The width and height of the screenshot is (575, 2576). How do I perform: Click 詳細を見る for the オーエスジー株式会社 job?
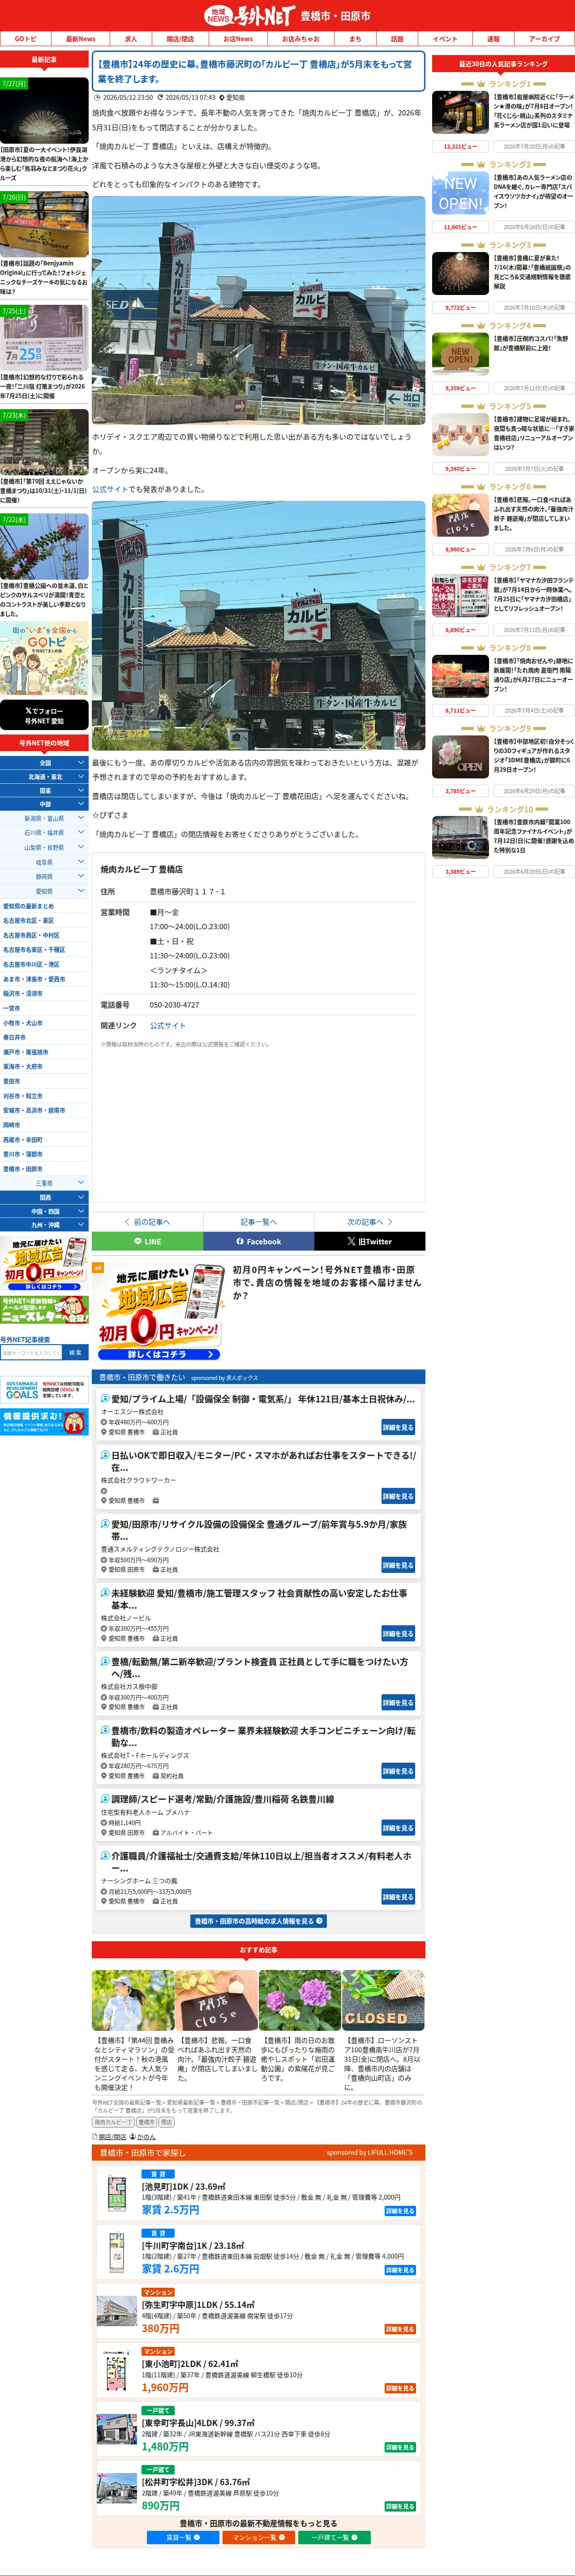398,1427
